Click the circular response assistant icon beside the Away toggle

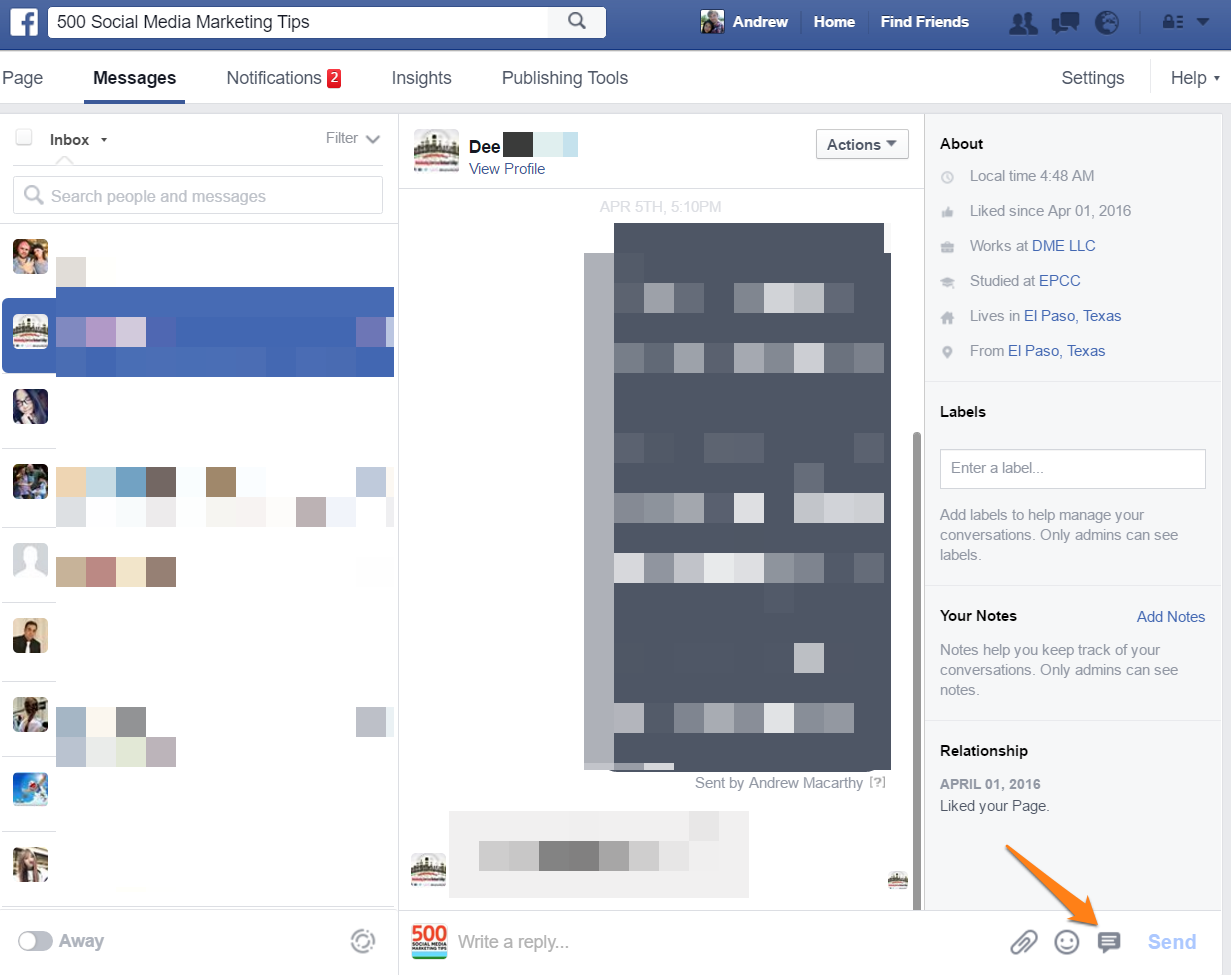(362, 941)
